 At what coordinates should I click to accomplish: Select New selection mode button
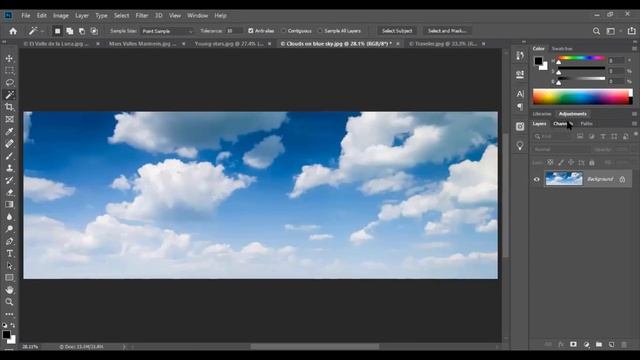click(x=58, y=31)
